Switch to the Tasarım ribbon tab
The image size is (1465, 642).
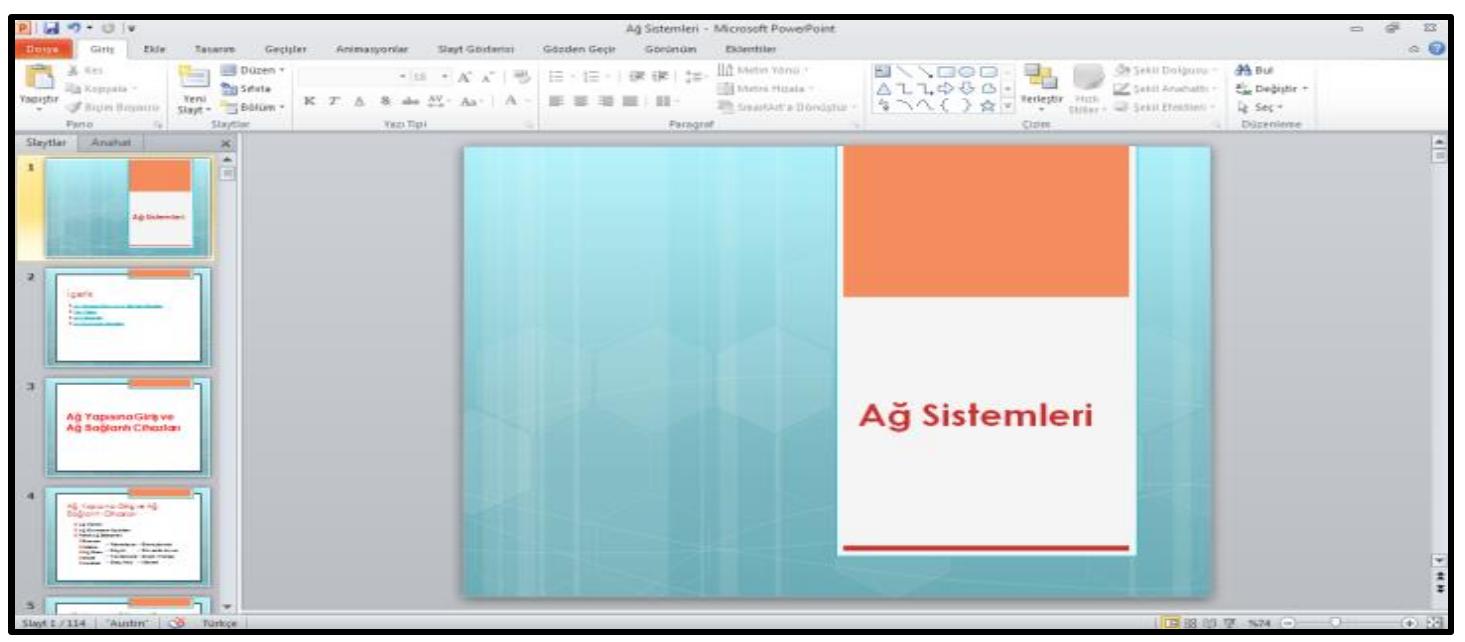click(213, 51)
